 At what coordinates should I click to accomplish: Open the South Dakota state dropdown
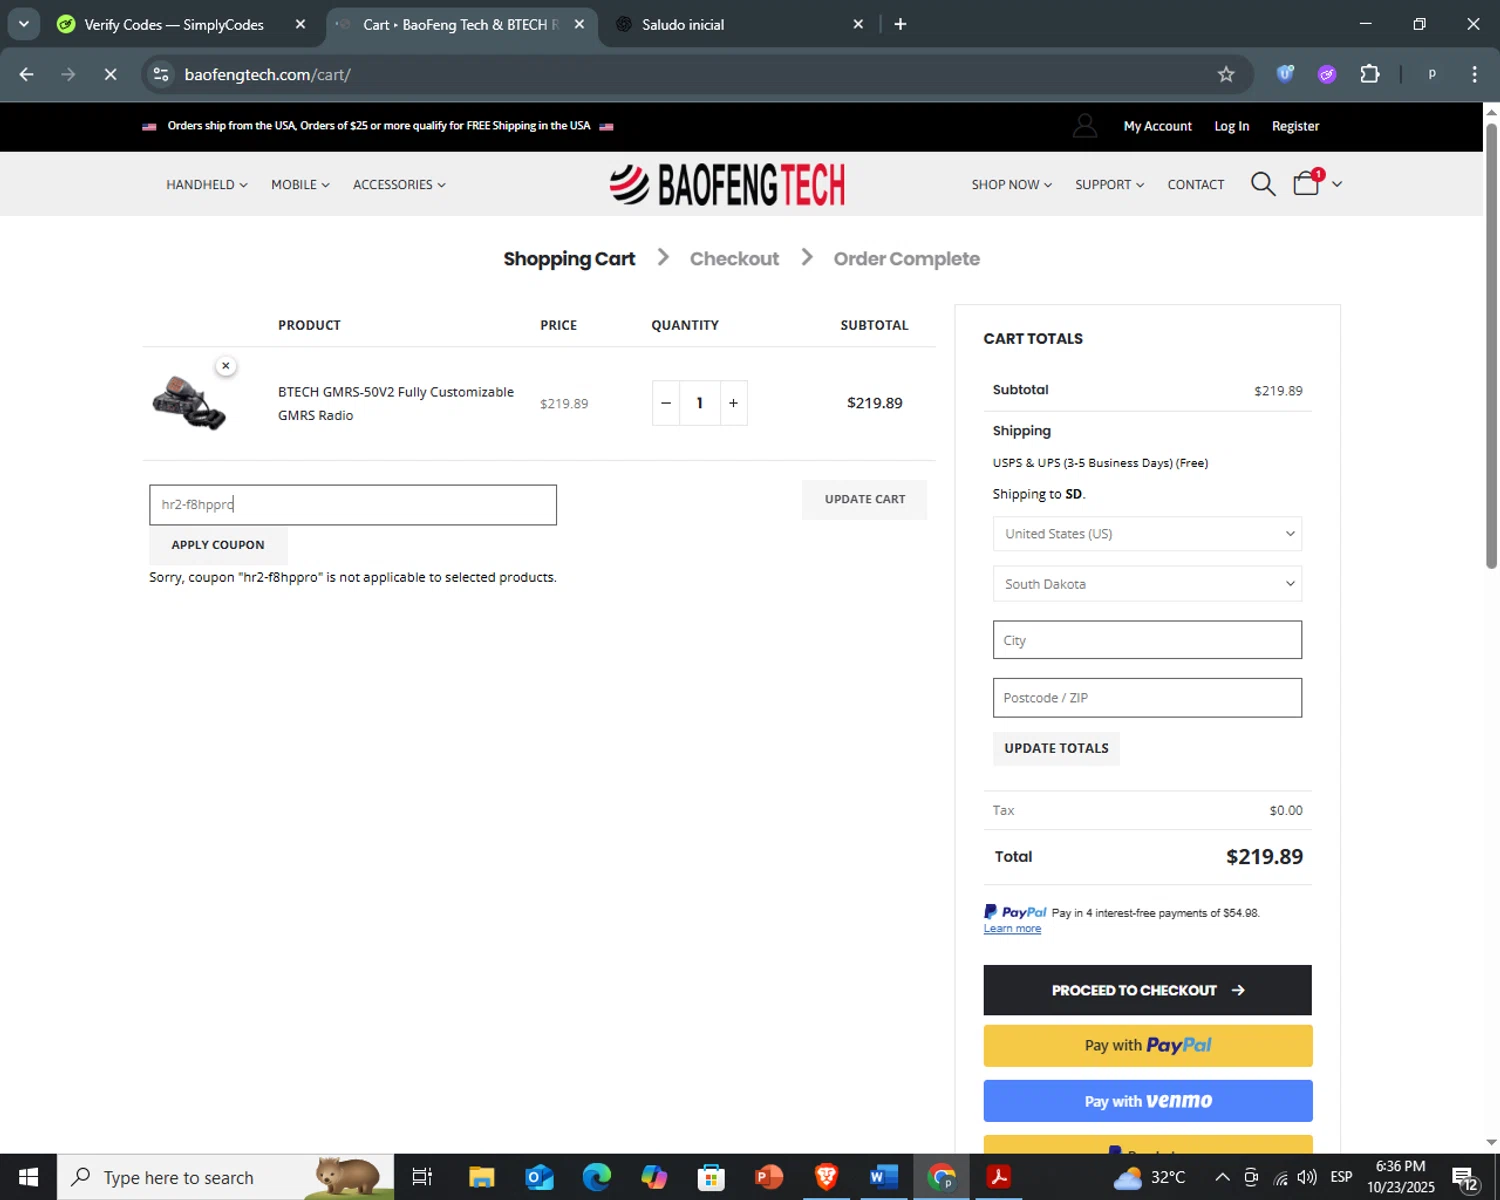coord(1147,584)
